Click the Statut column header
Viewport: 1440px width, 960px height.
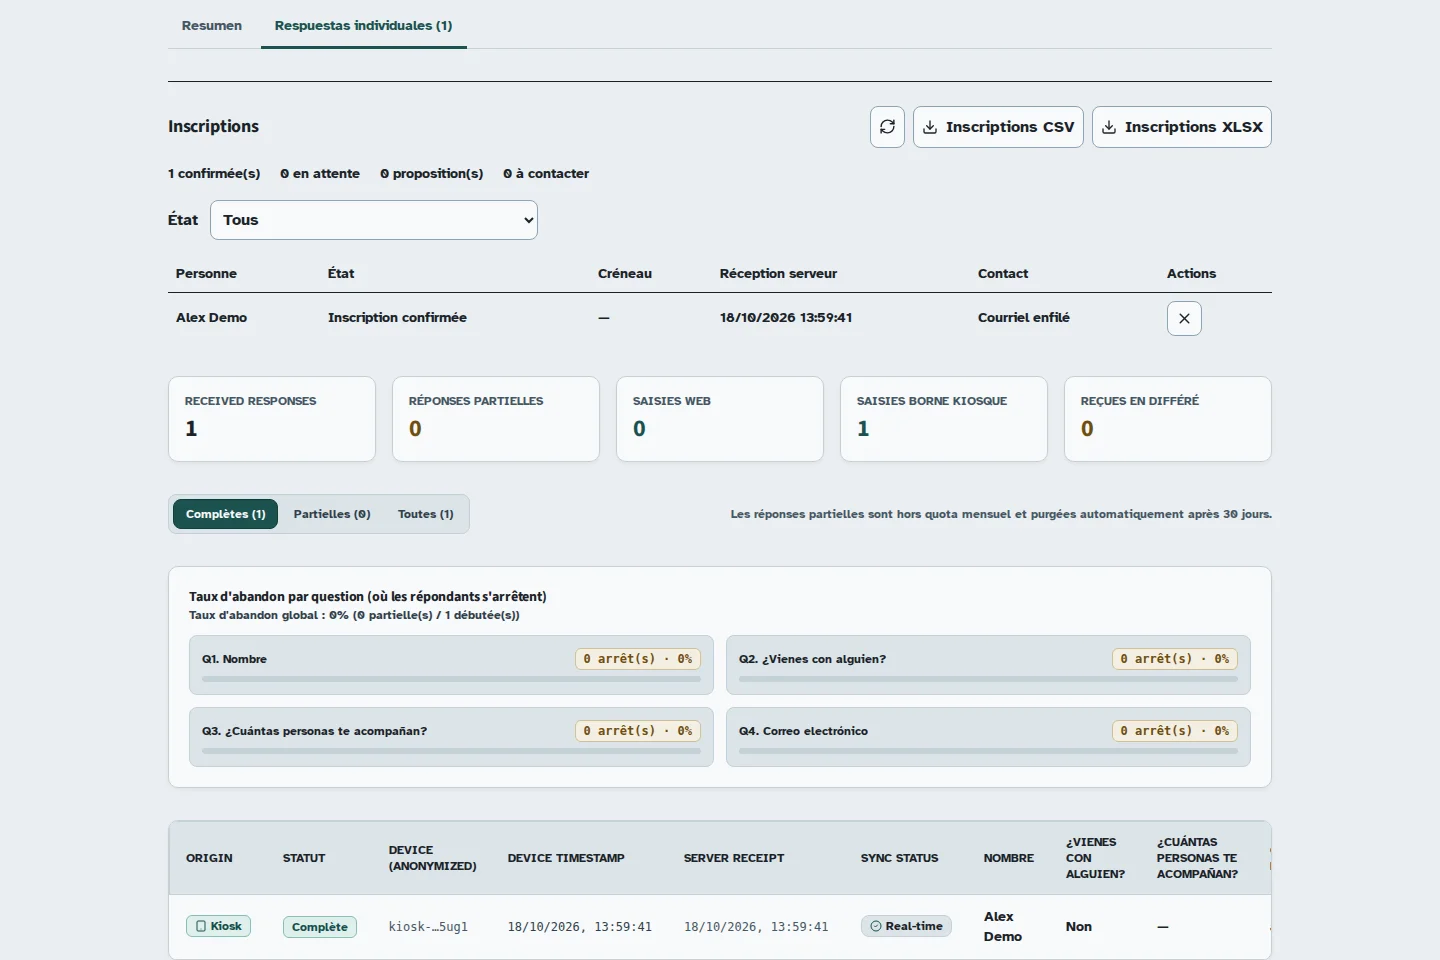click(x=304, y=858)
